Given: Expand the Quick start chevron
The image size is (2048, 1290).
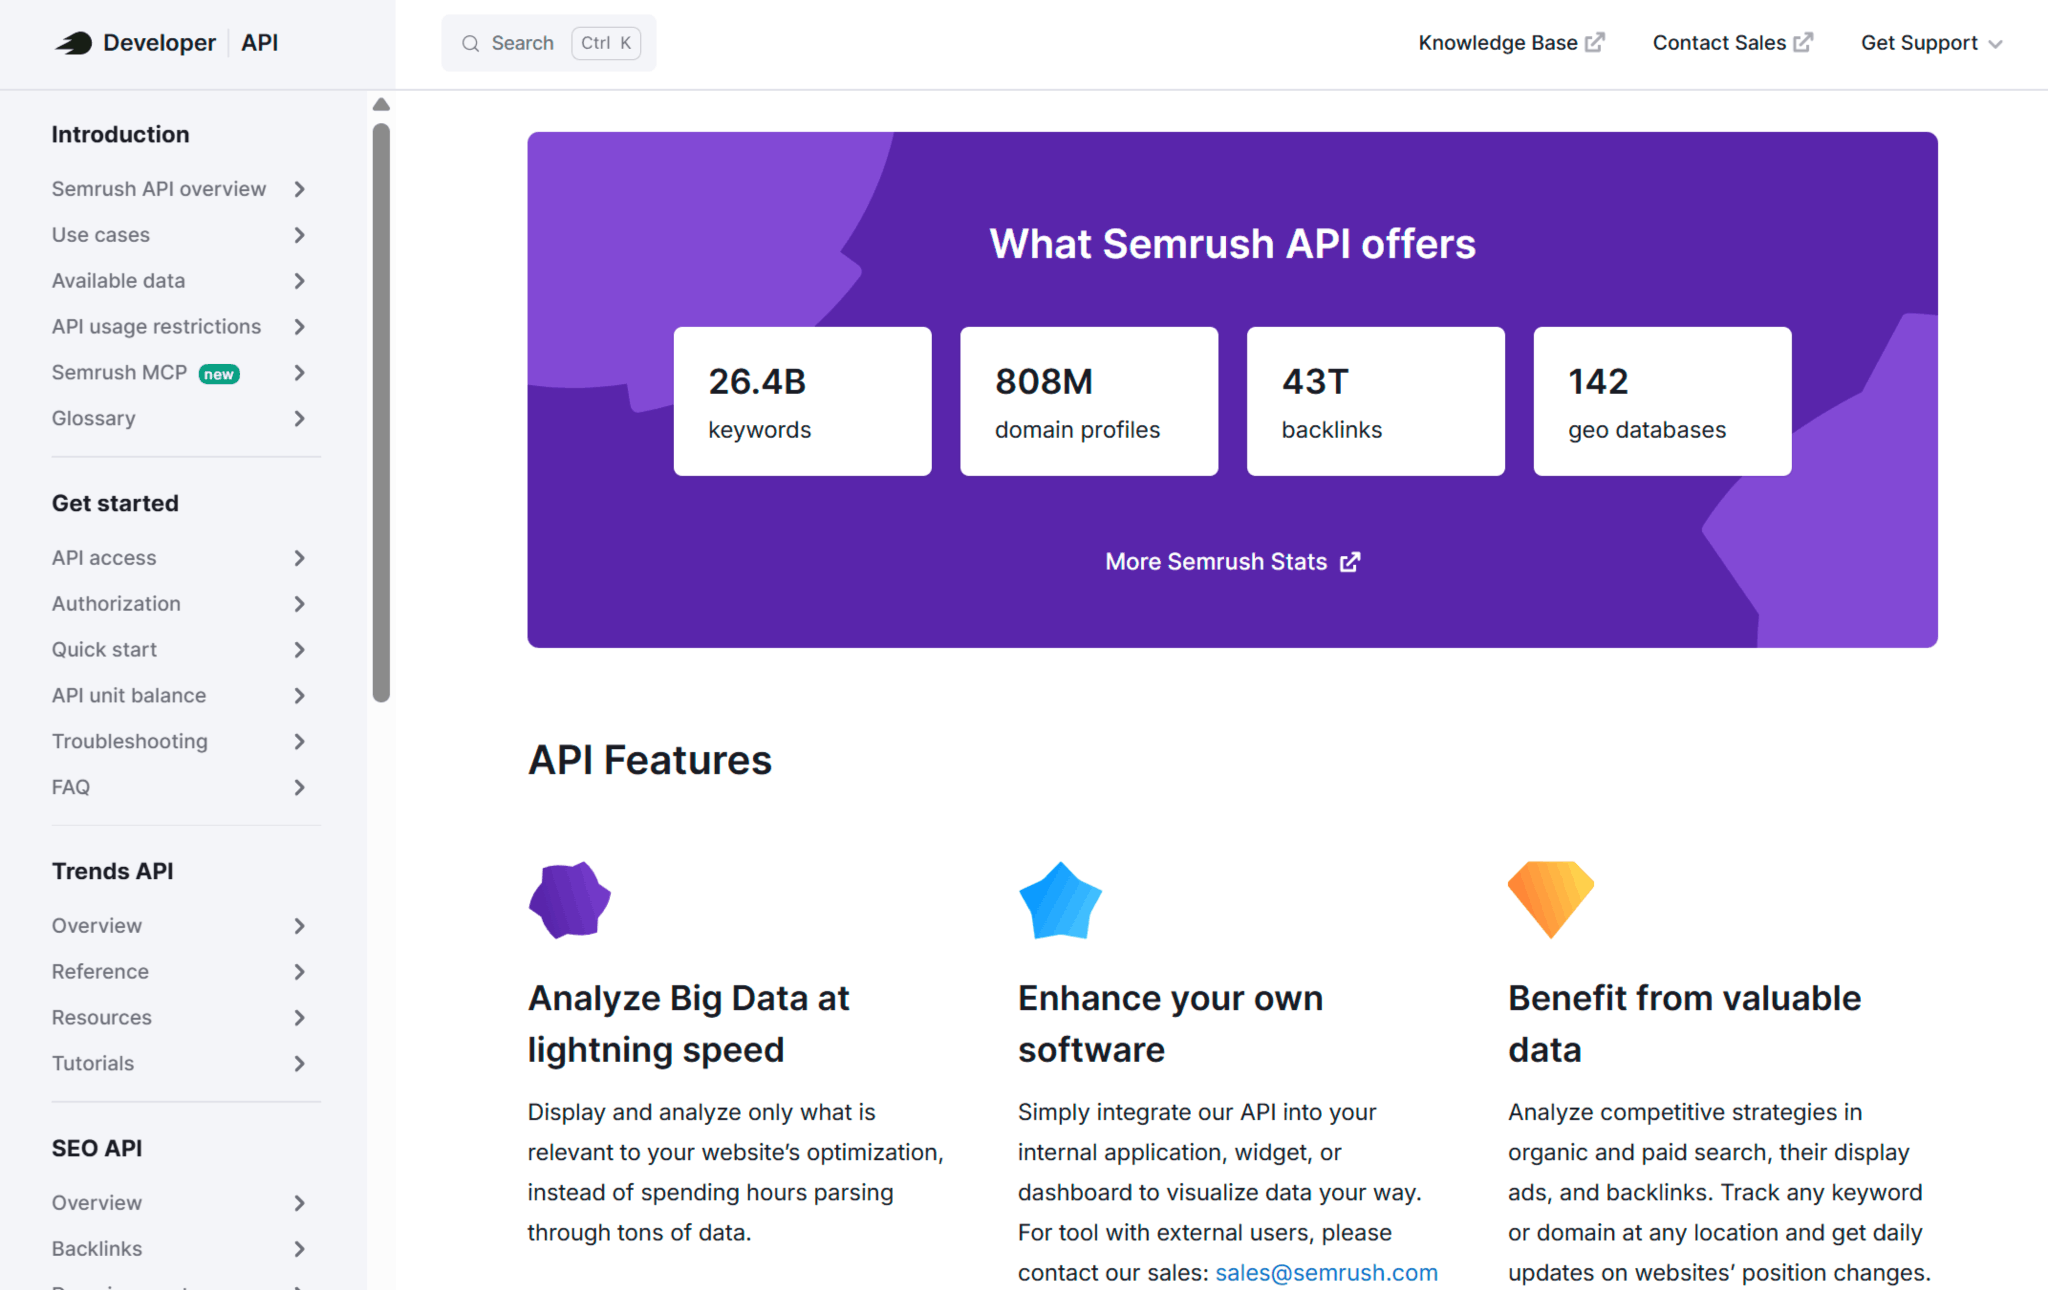Looking at the screenshot, I should click(299, 650).
